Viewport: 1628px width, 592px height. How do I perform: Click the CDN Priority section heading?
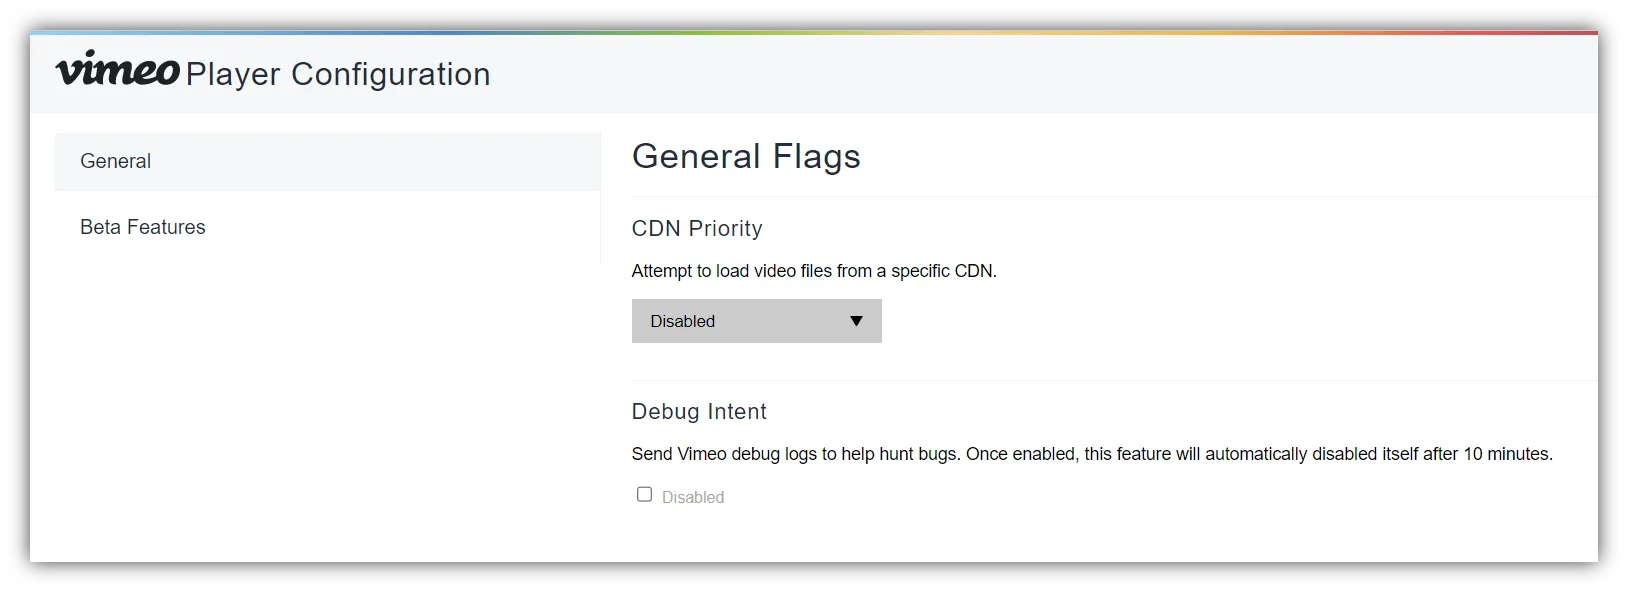click(697, 228)
